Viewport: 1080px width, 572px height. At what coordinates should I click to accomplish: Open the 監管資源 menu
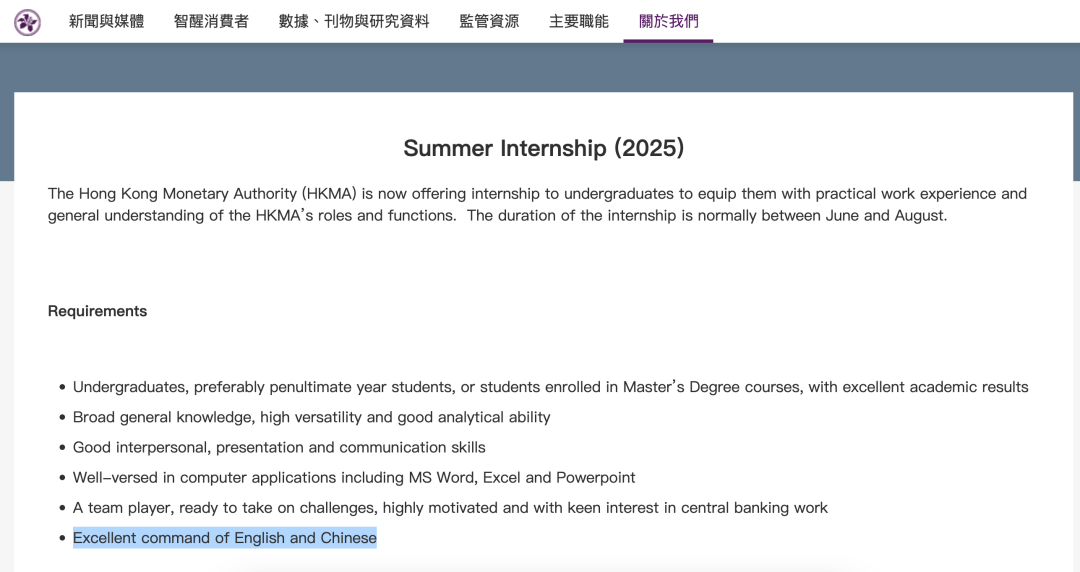(x=489, y=21)
